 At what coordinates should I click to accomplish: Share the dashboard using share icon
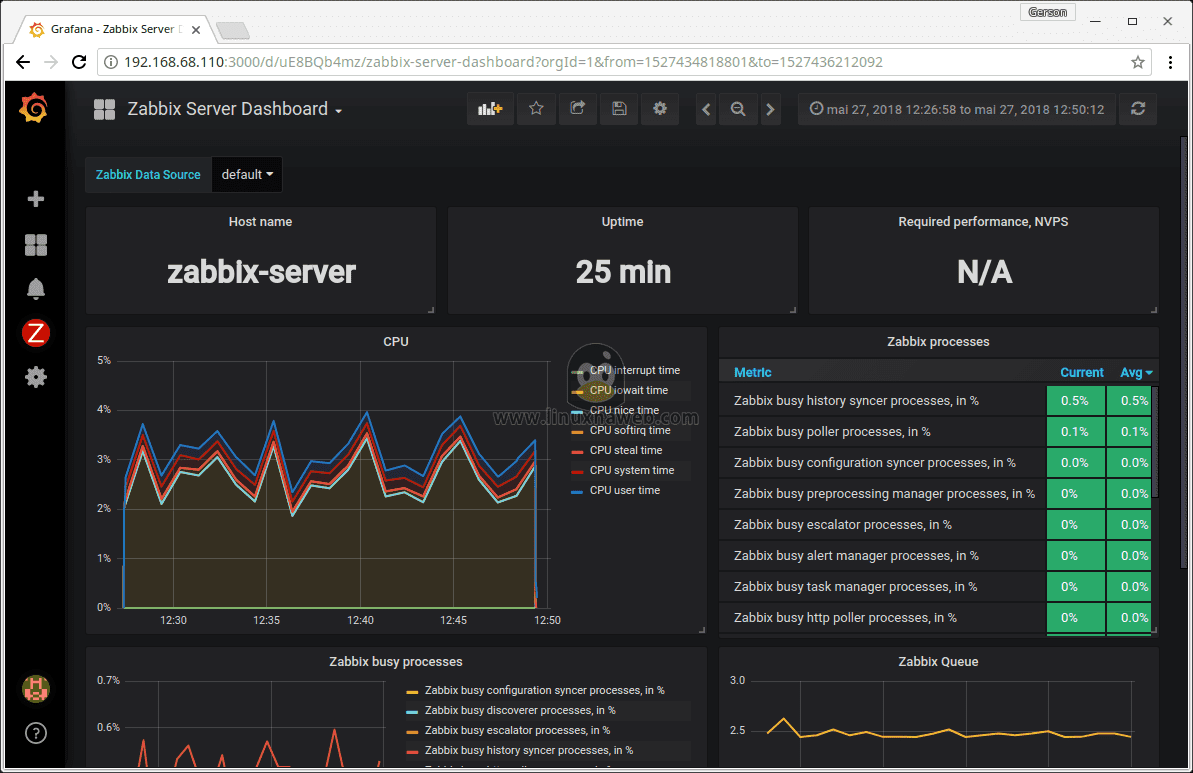578,110
